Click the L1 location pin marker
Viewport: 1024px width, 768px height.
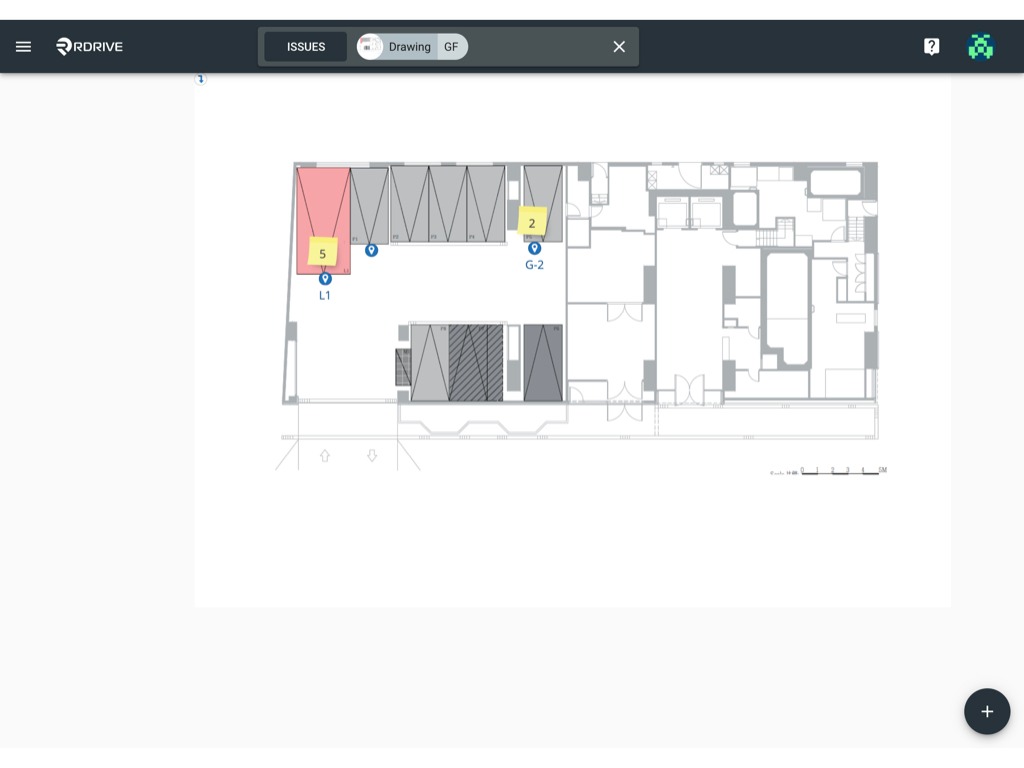[x=325, y=279]
